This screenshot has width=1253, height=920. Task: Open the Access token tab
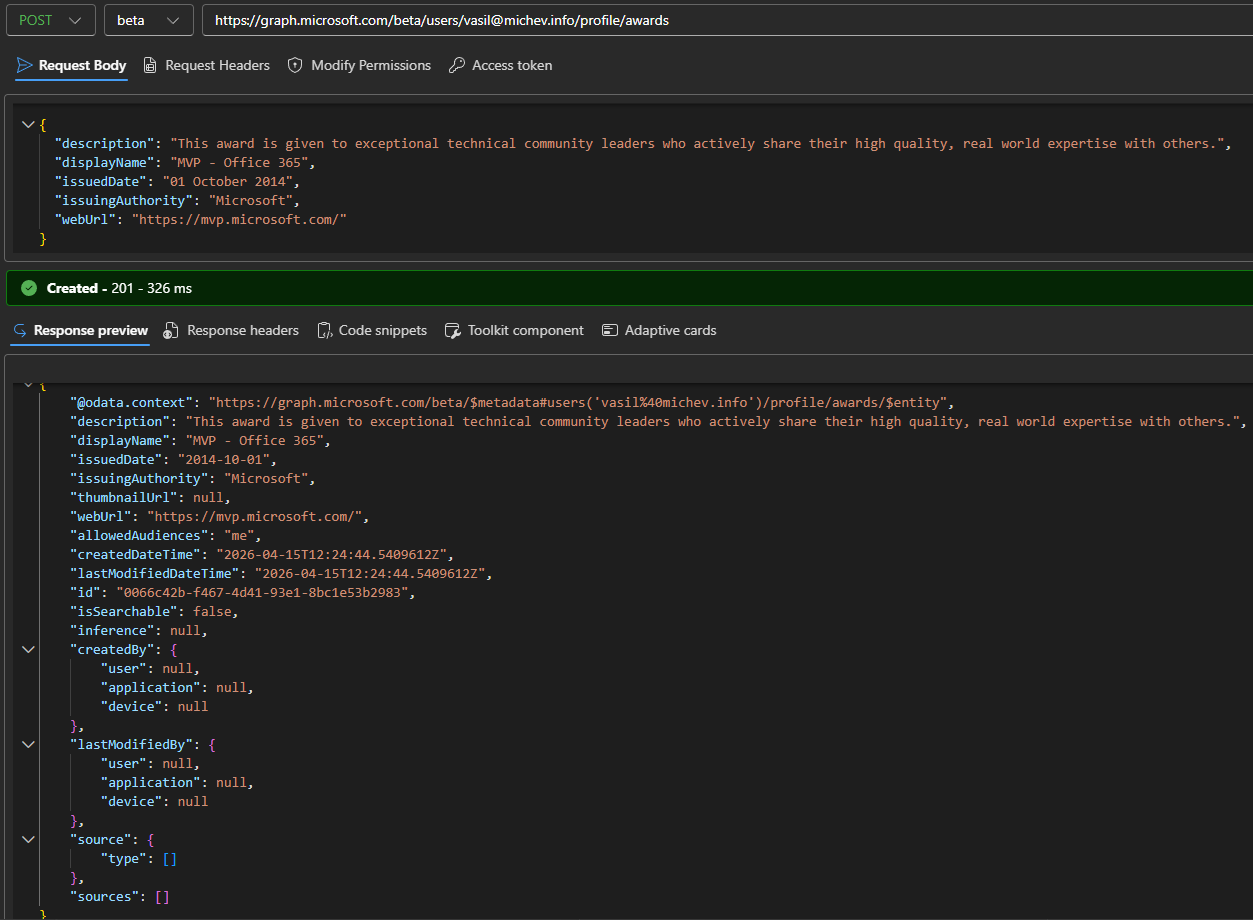(511, 66)
